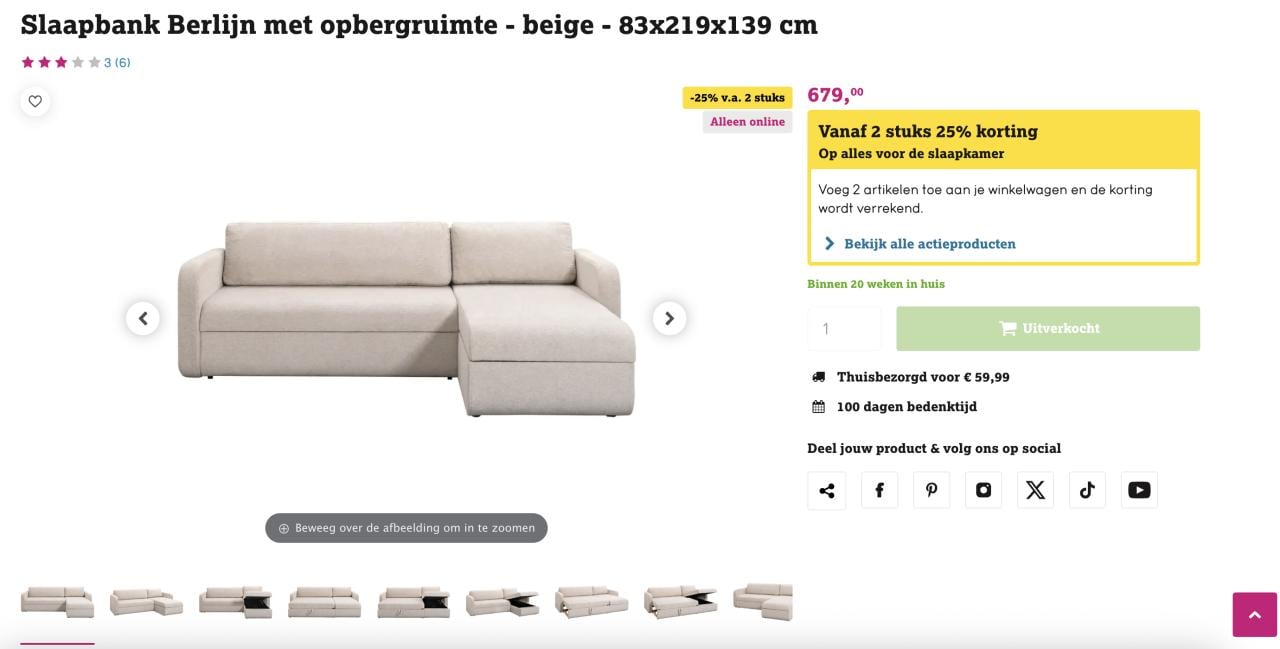Click the -25% v.a. 2 stuks badge
Image resolution: width=1280 pixels, height=649 pixels.
point(736,97)
